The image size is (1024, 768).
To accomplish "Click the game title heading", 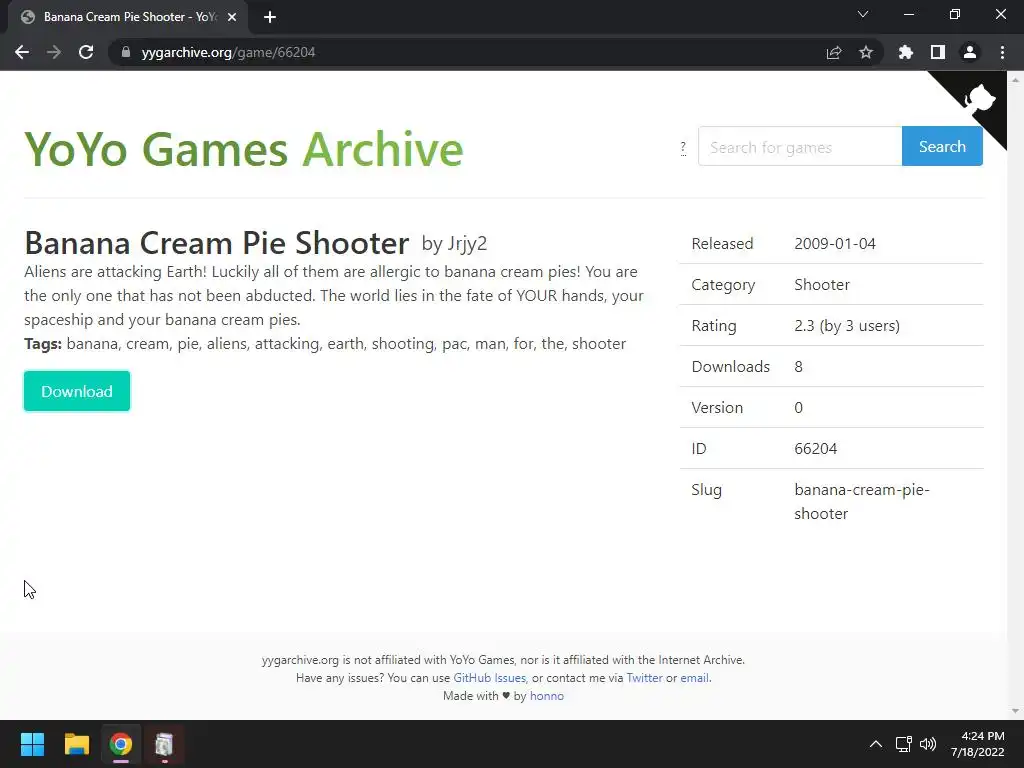I will (217, 243).
